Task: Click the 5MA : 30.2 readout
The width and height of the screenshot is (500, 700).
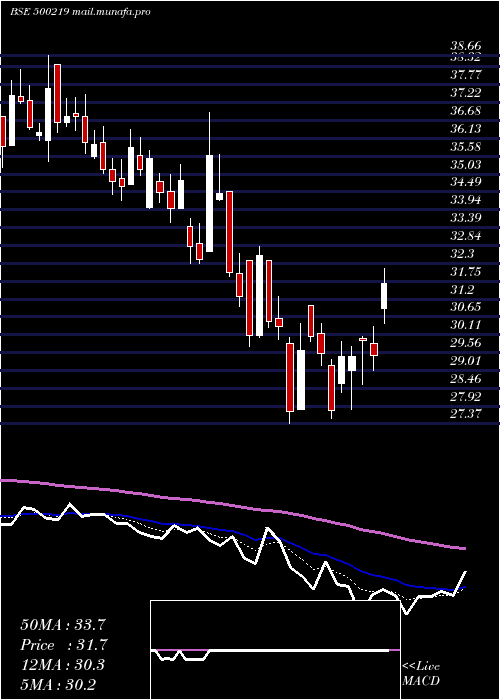Action: click(58, 685)
